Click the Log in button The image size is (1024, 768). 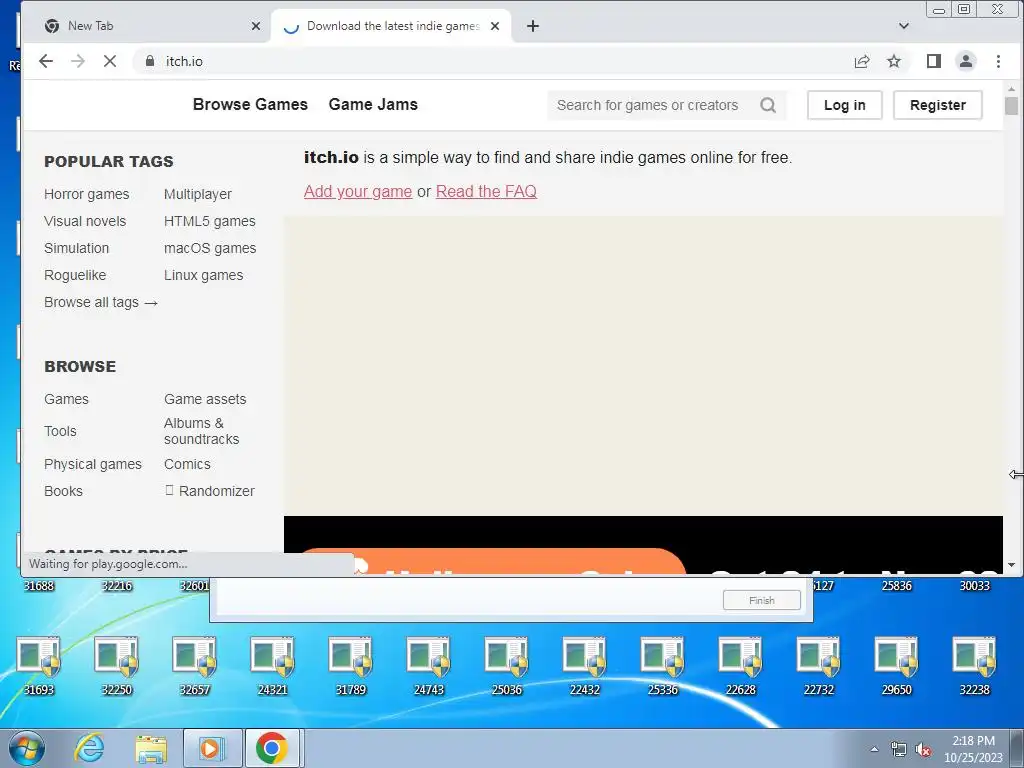(x=844, y=105)
